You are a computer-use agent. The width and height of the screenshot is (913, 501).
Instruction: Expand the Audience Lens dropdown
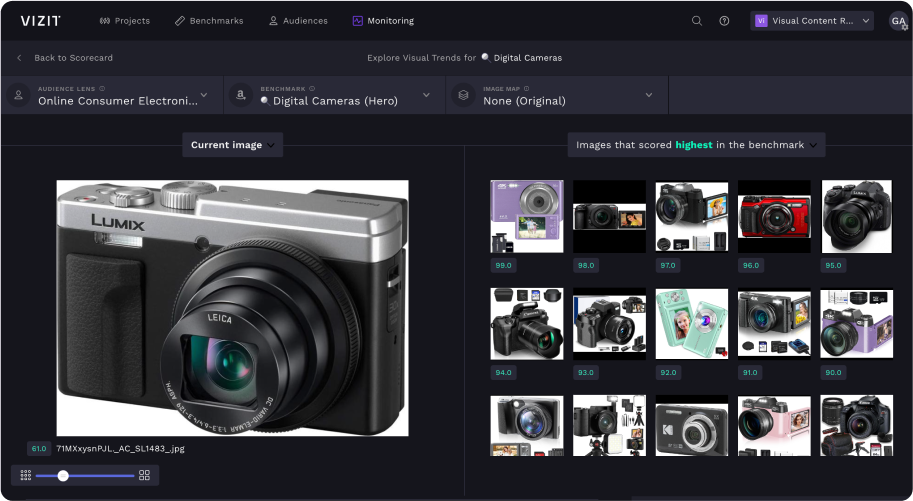pyautogui.click(x=204, y=95)
